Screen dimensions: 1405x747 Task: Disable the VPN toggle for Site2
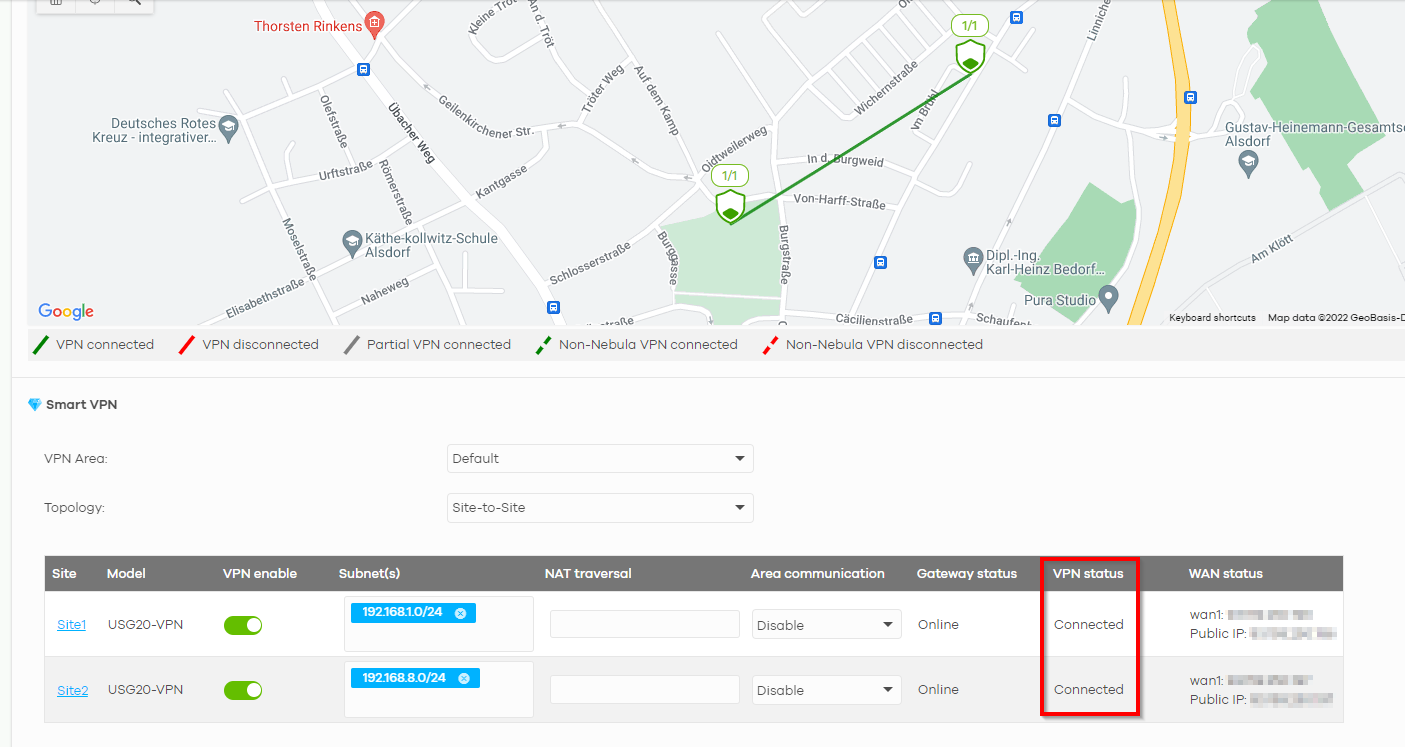click(x=243, y=690)
